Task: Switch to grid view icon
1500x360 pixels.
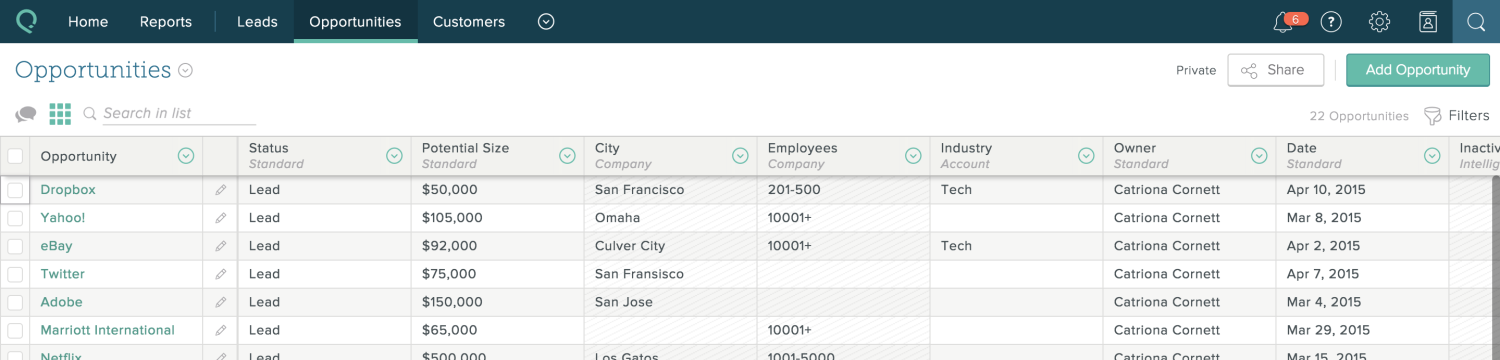Action: (60, 114)
